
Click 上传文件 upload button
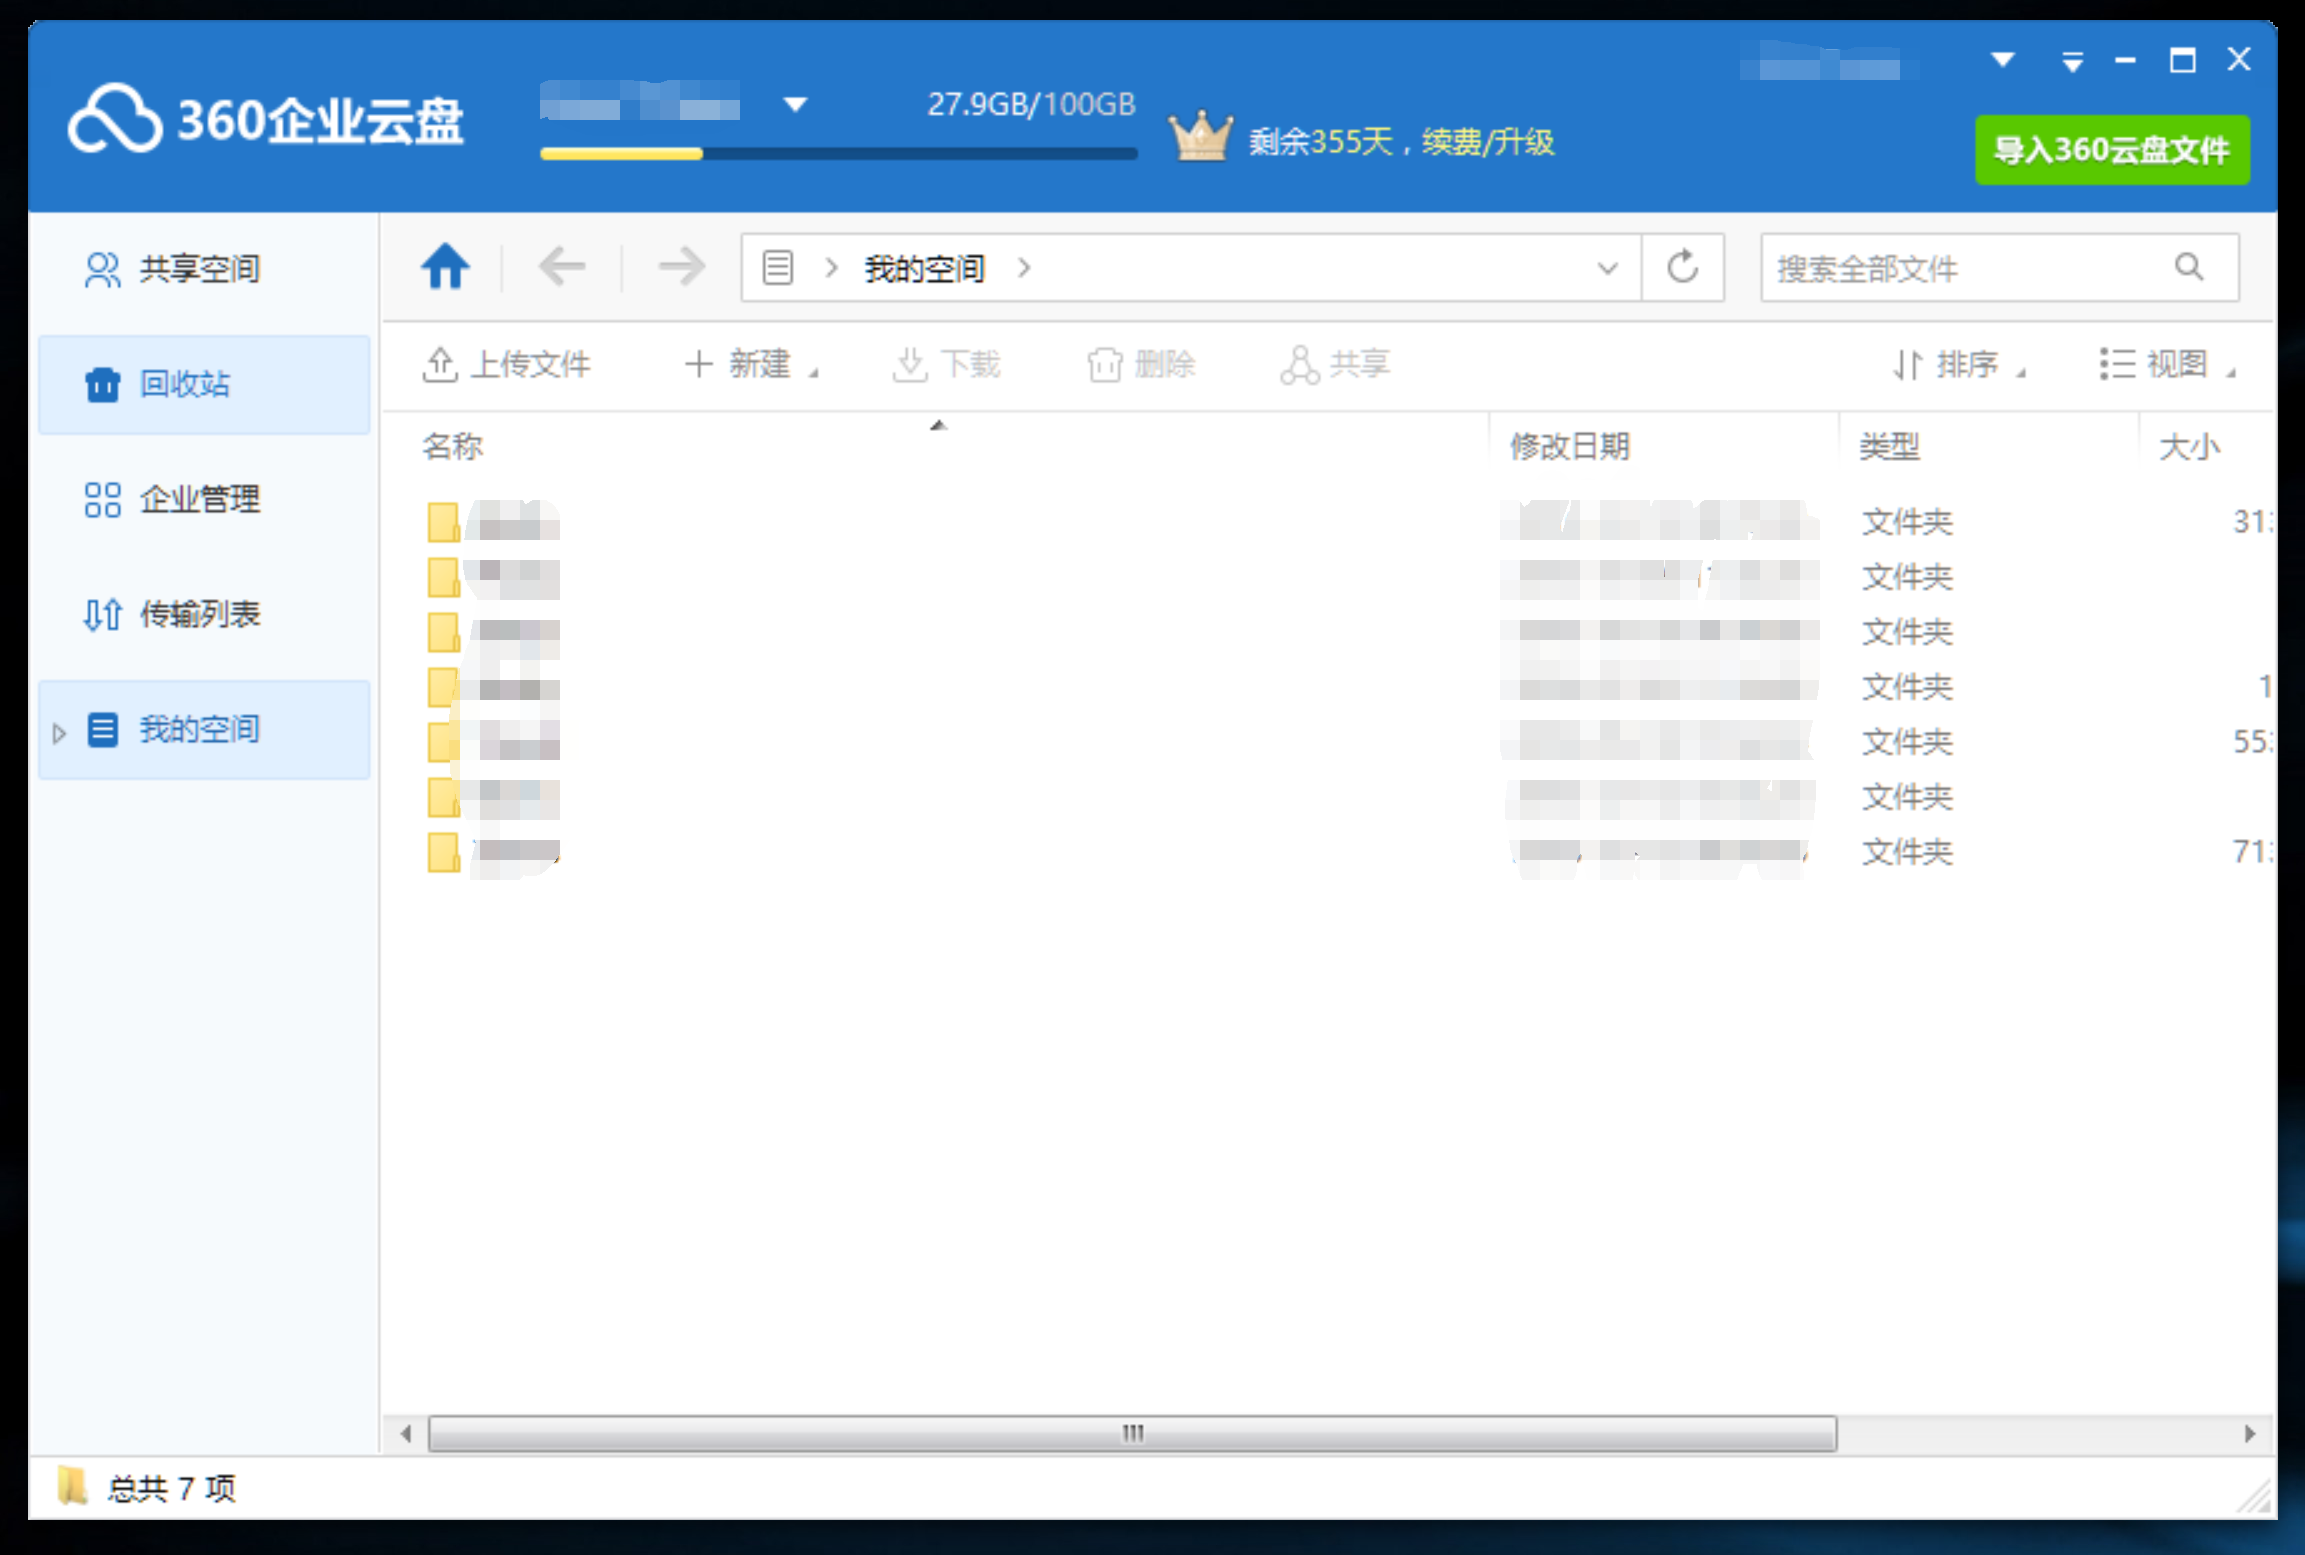point(506,364)
